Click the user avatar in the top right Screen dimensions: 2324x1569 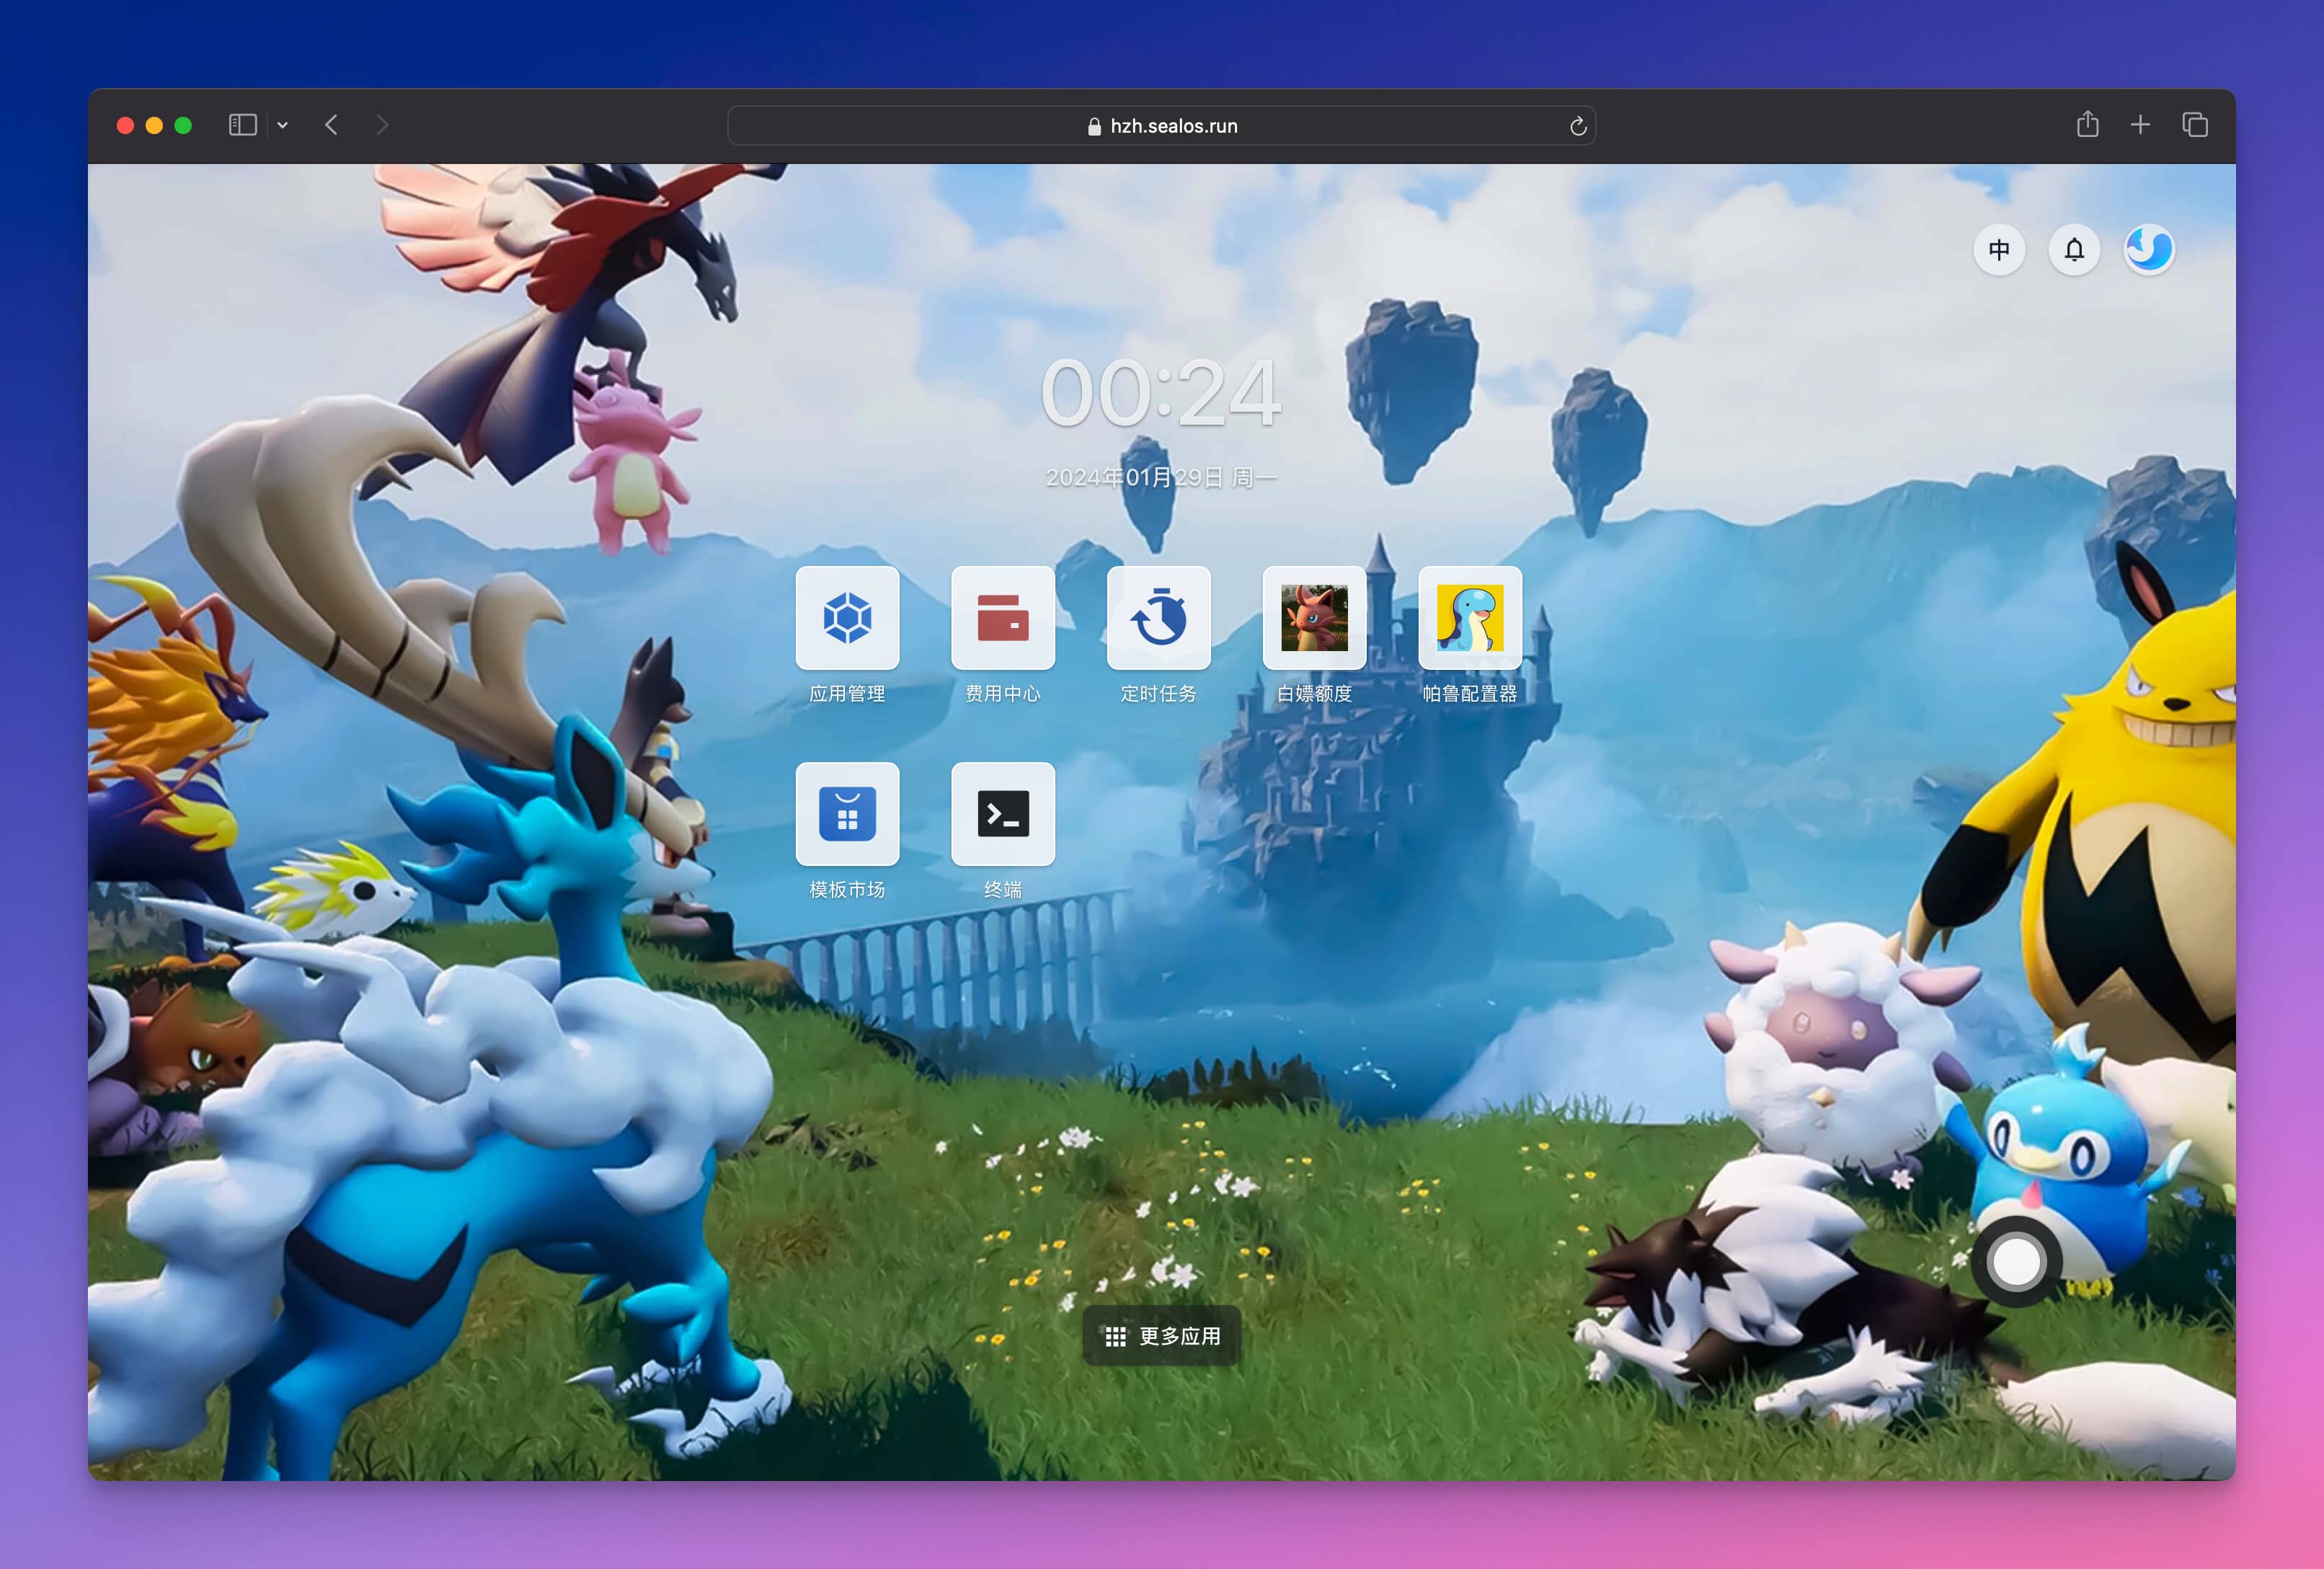2149,249
